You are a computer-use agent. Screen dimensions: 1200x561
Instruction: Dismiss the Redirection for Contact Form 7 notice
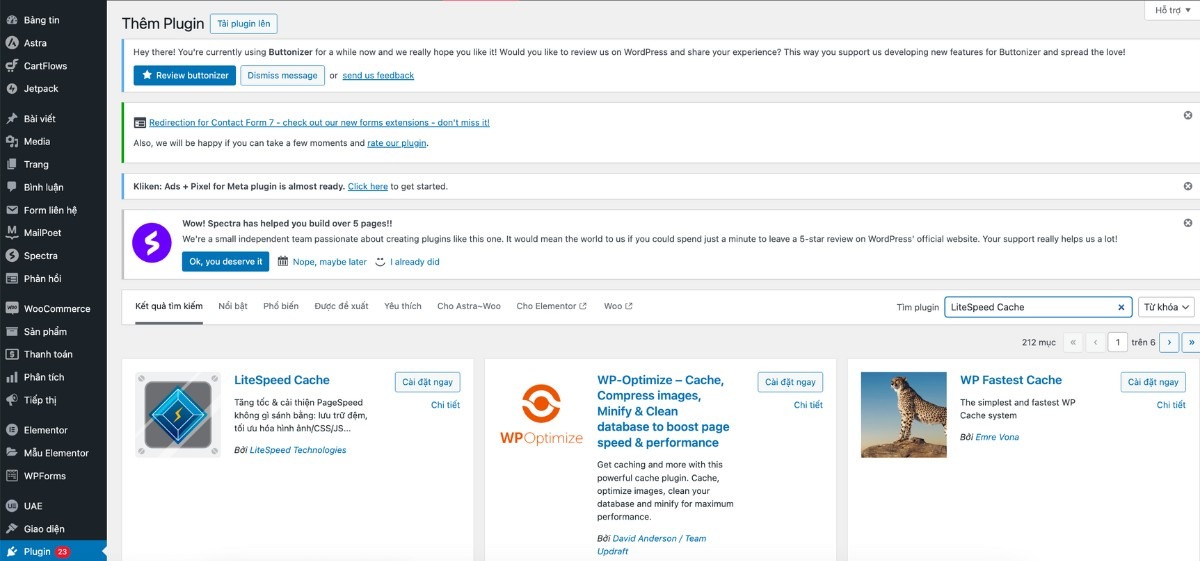pyautogui.click(x=1187, y=116)
